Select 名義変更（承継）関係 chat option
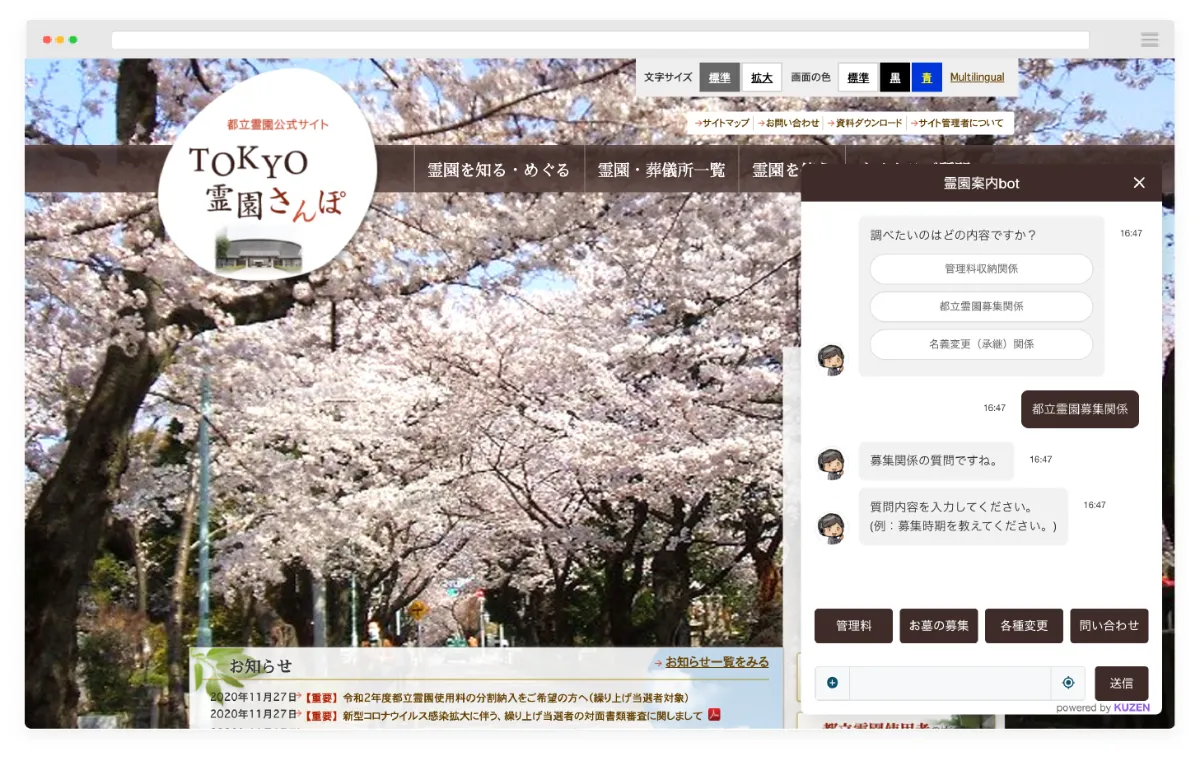 pos(981,344)
